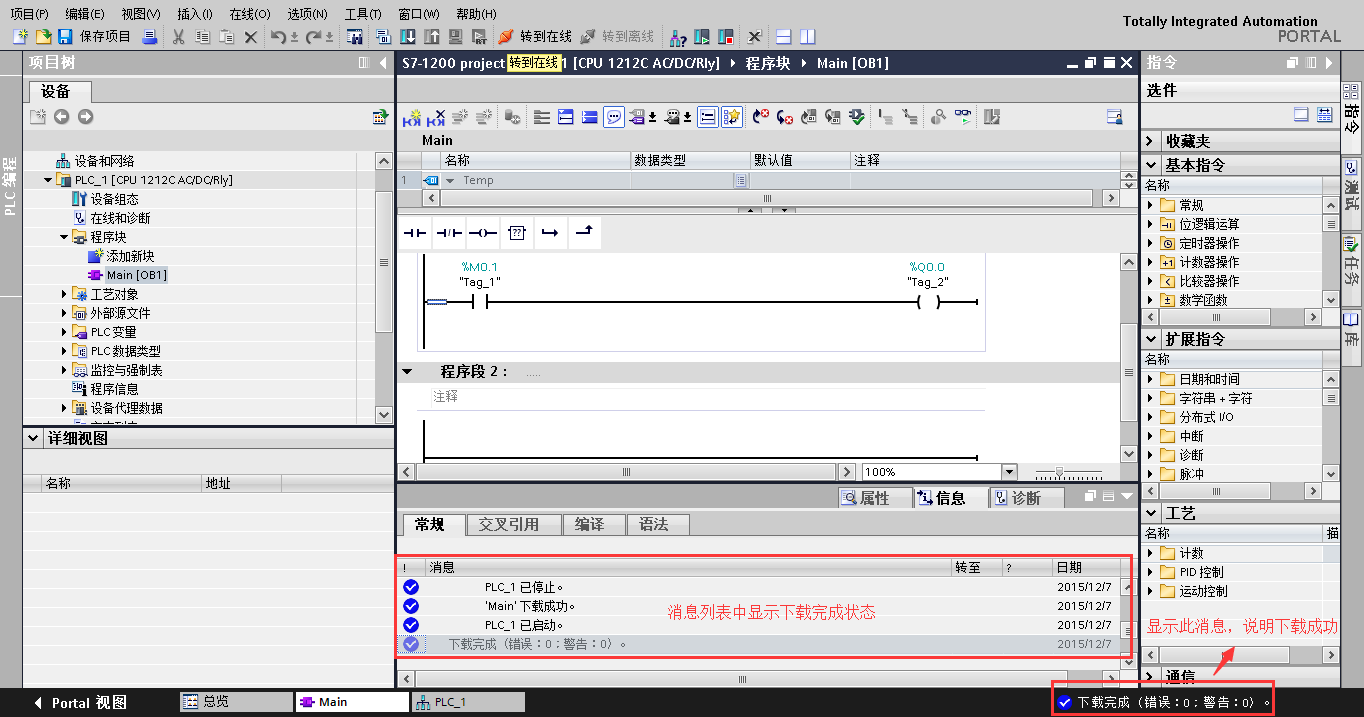
Task: Insert an empty box from favorites
Action: [x=516, y=232]
